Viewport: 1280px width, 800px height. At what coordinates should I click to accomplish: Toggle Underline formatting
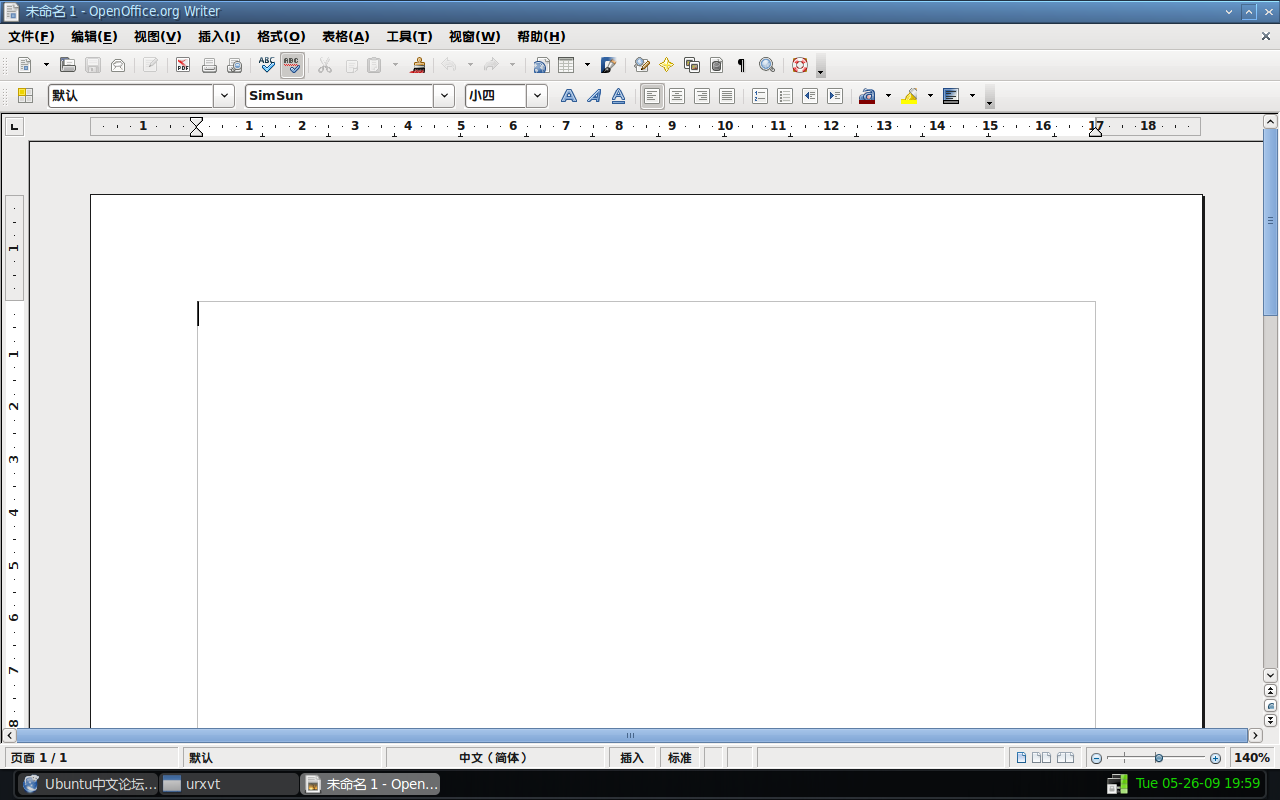click(618, 96)
